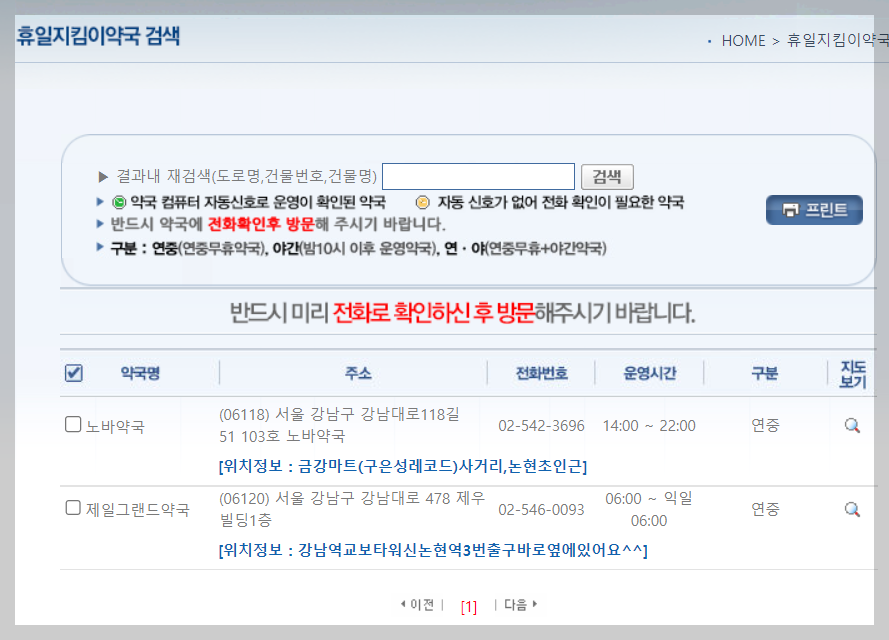Click location info mentioning 신논현역3번출구
The image size is (889, 640).
click(x=433, y=550)
